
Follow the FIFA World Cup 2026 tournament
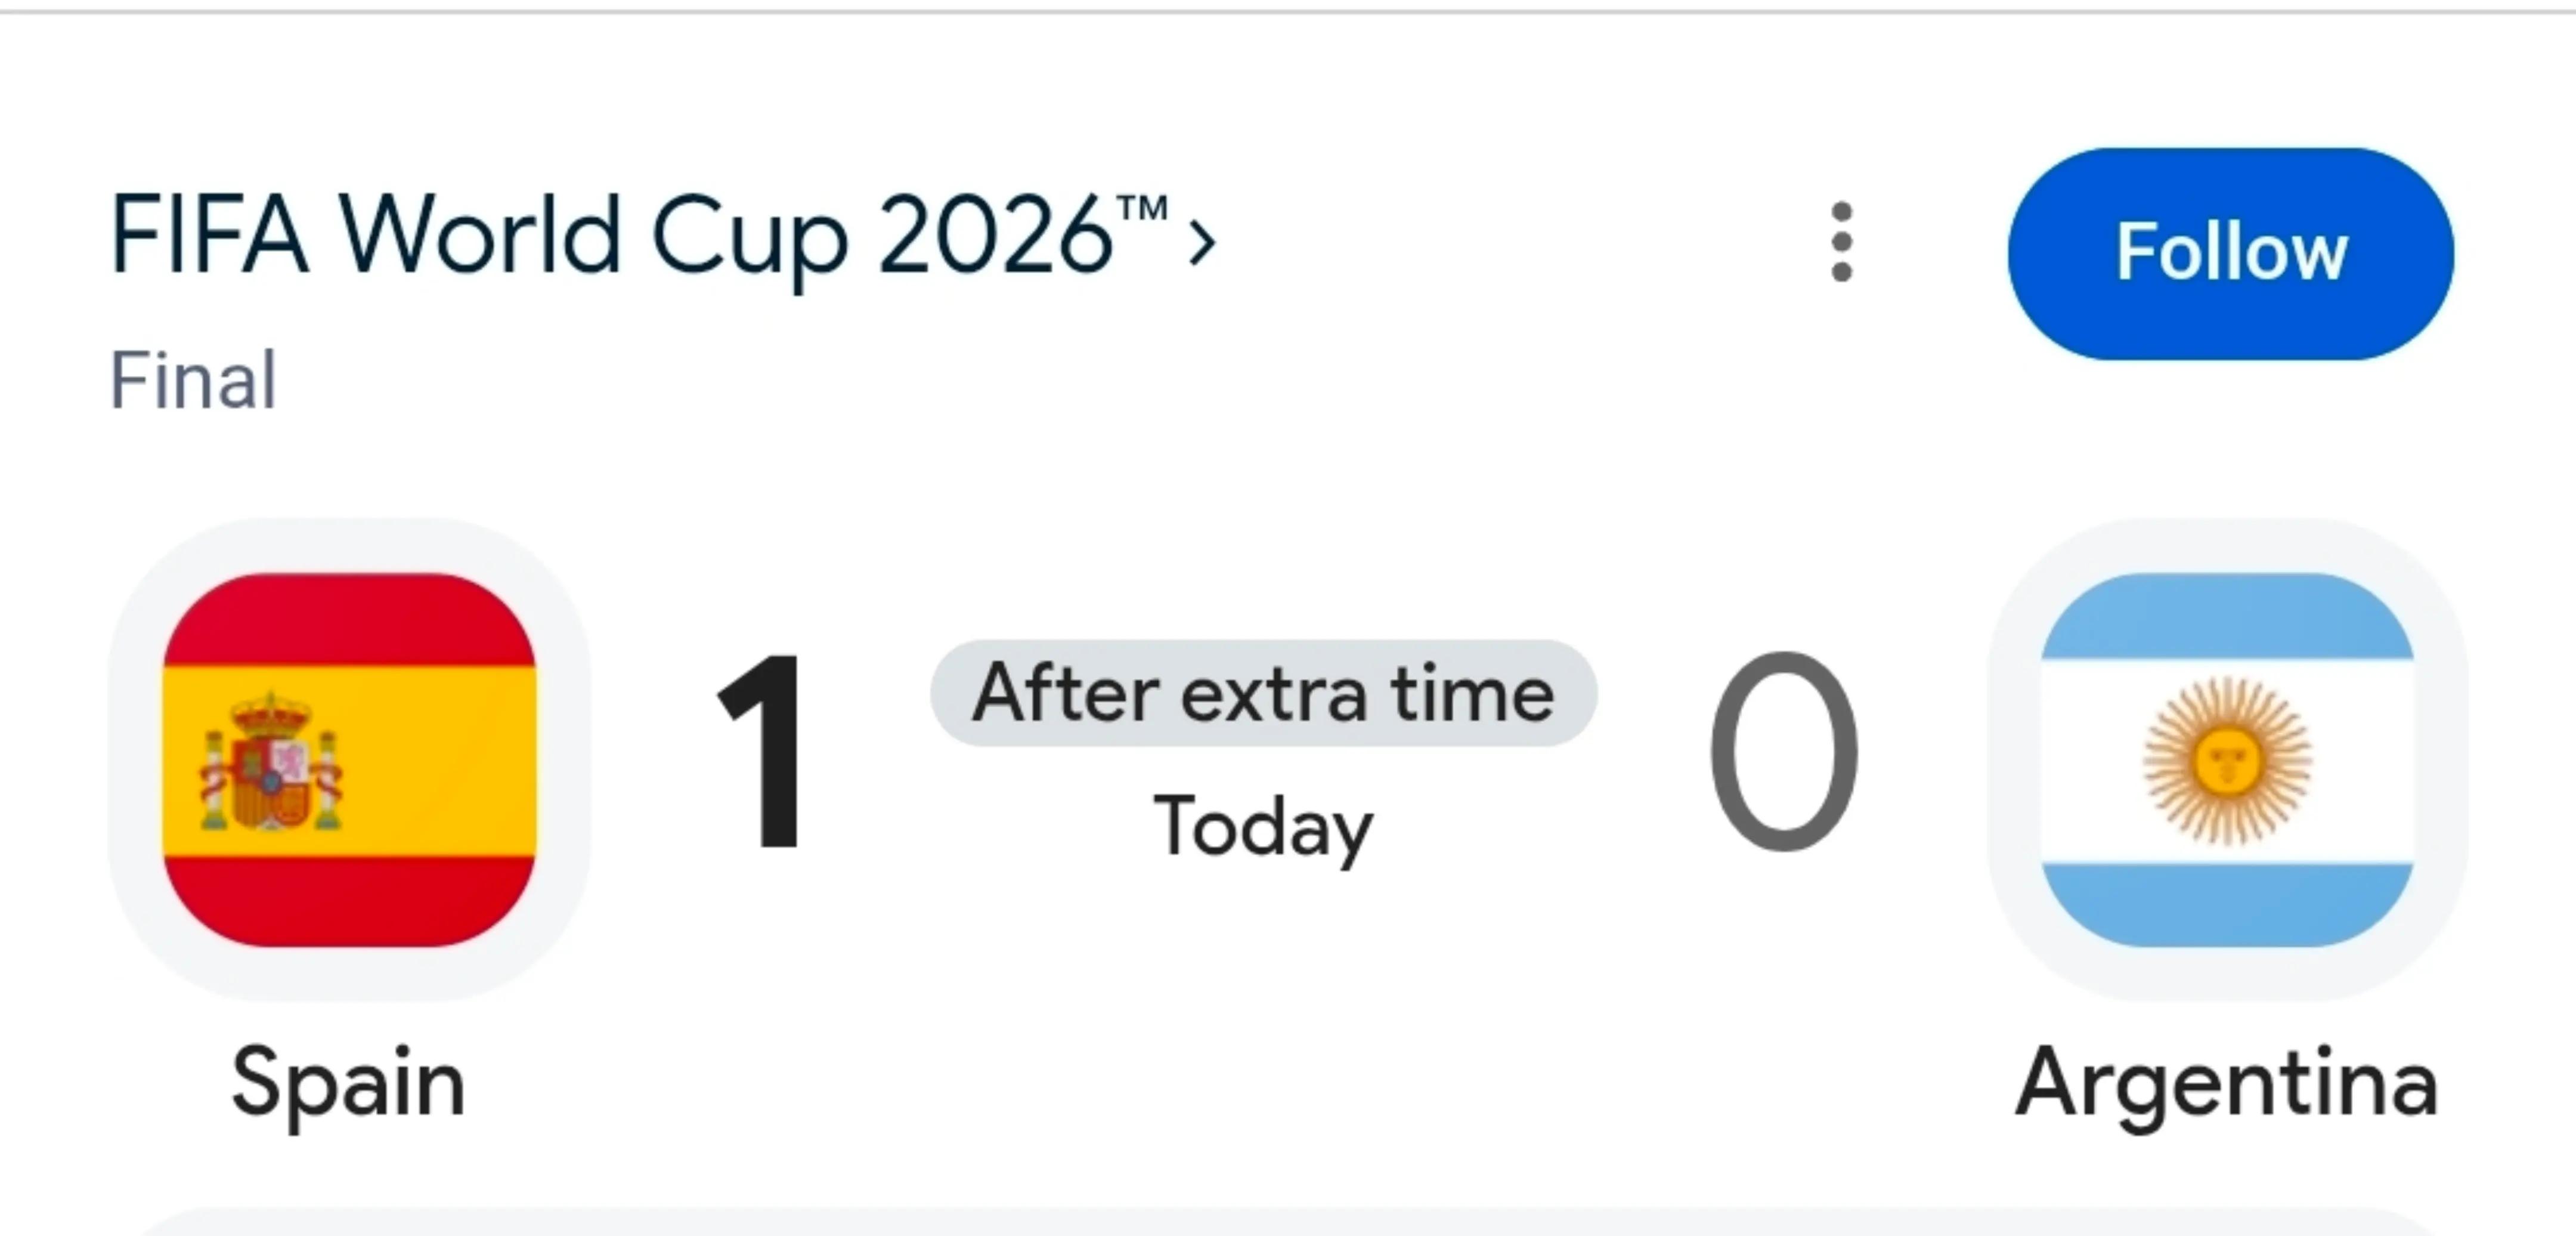(x=2230, y=253)
